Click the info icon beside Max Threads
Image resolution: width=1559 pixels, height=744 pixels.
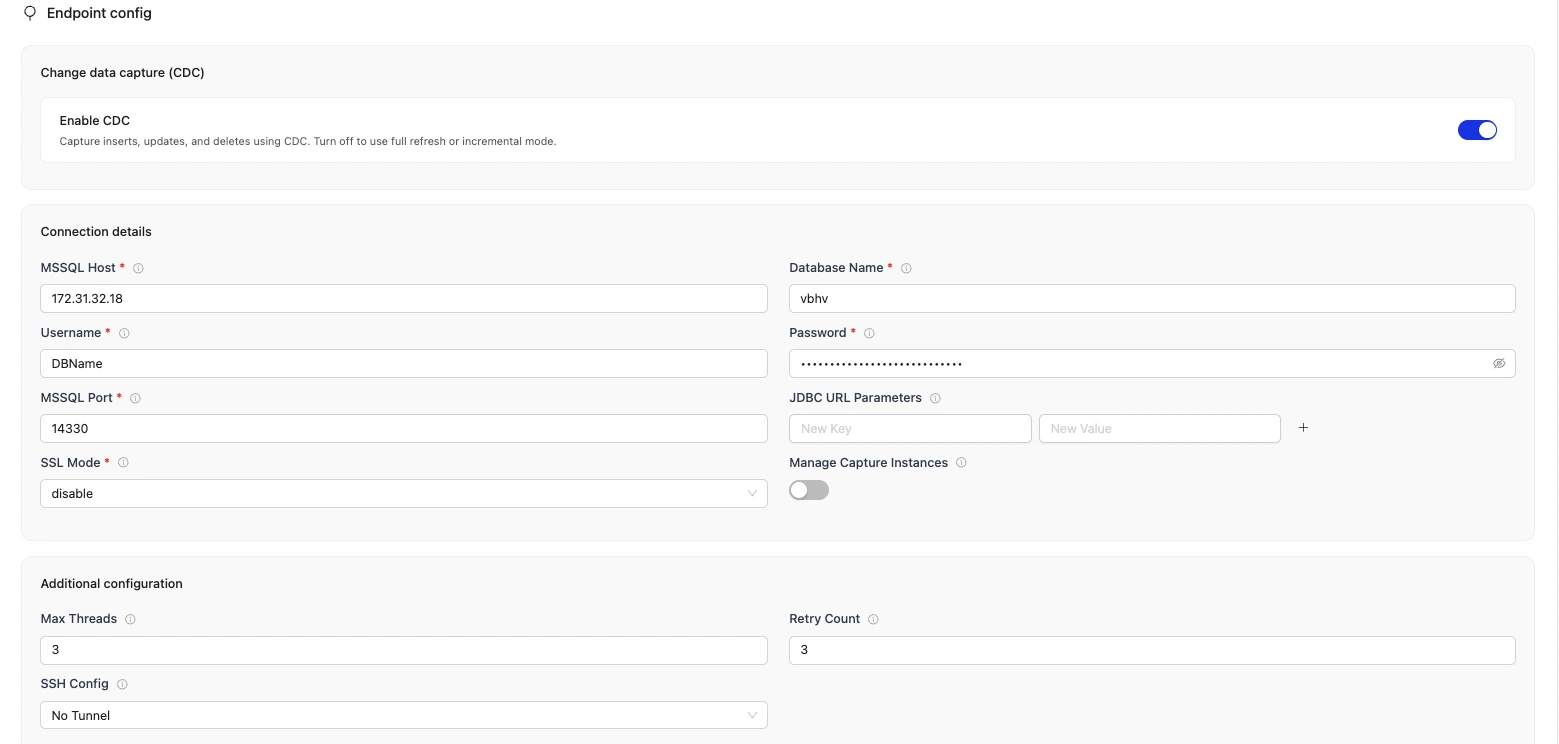[x=130, y=619]
